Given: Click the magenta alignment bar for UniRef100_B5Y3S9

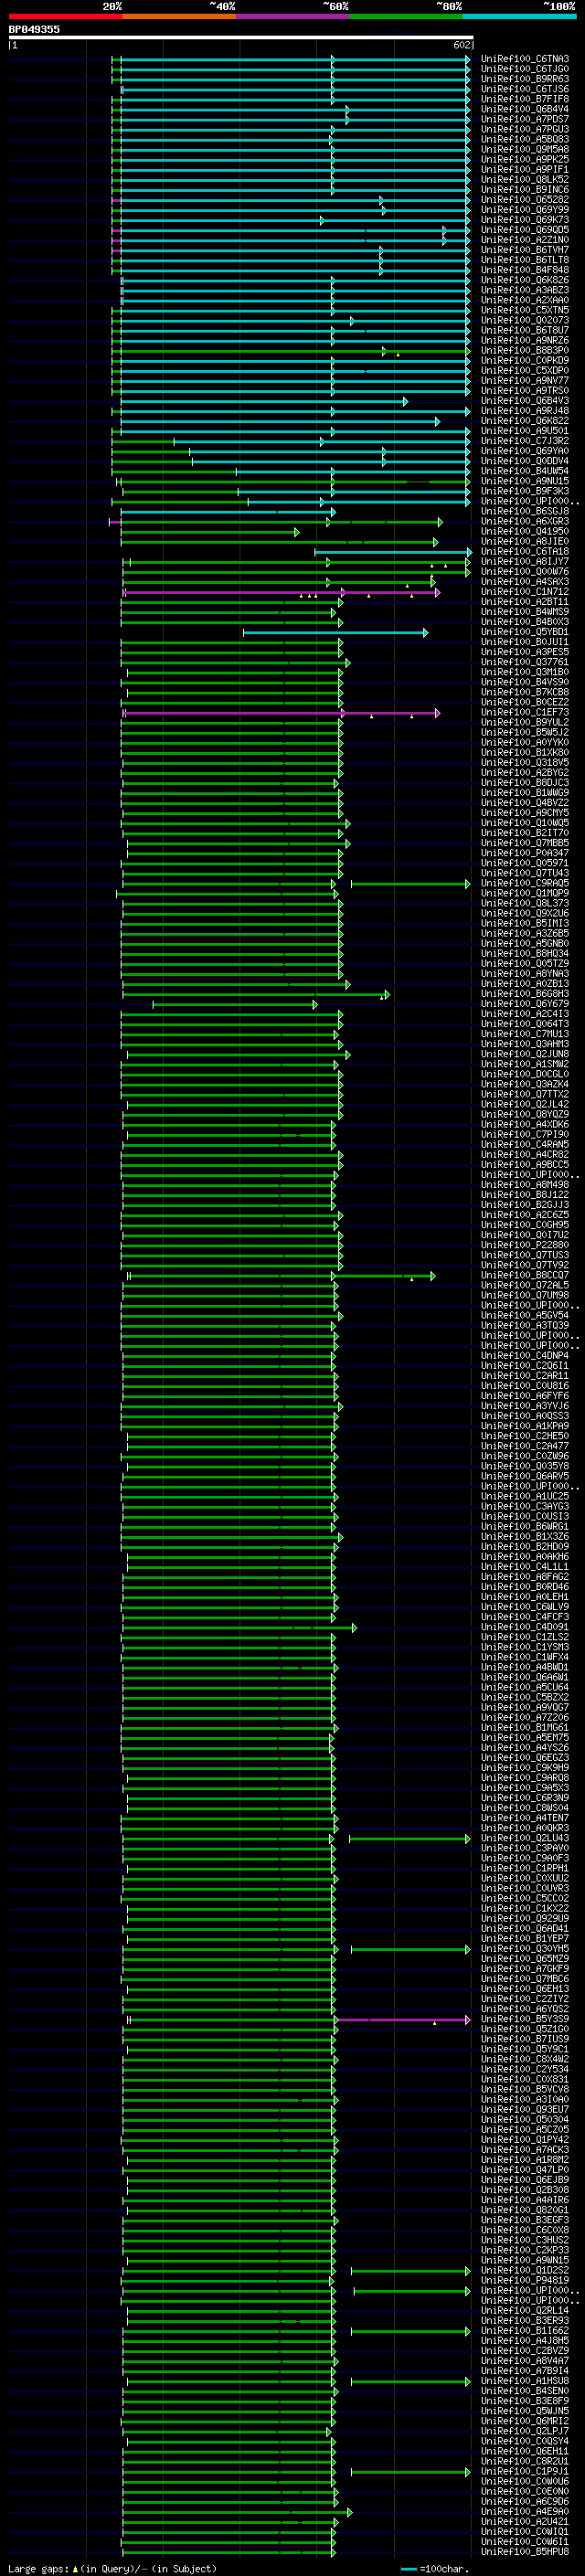Looking at the screenshot, I should (x=402, y=2020).
